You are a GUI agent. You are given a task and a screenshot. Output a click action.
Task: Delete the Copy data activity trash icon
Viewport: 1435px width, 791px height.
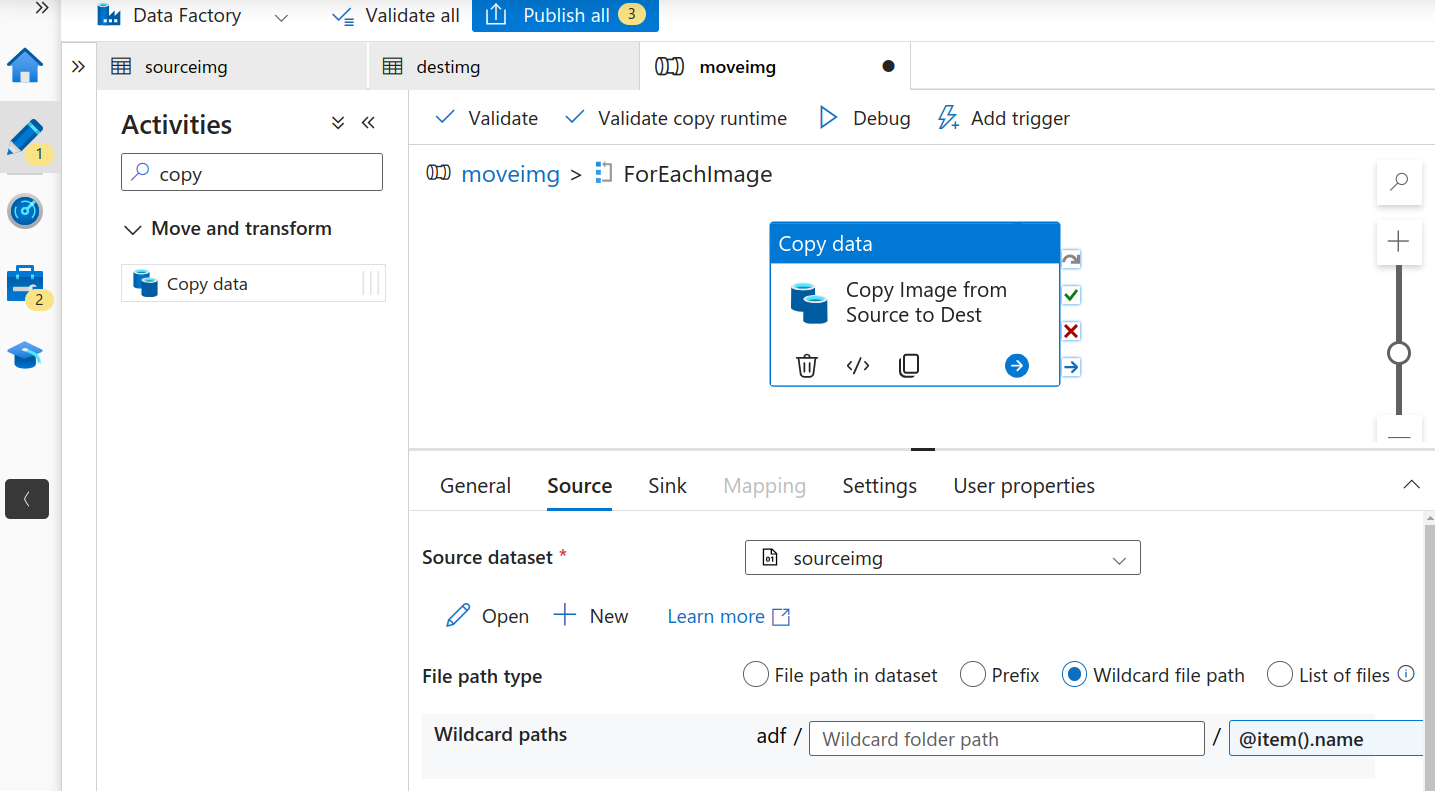[x=807, y=366]
